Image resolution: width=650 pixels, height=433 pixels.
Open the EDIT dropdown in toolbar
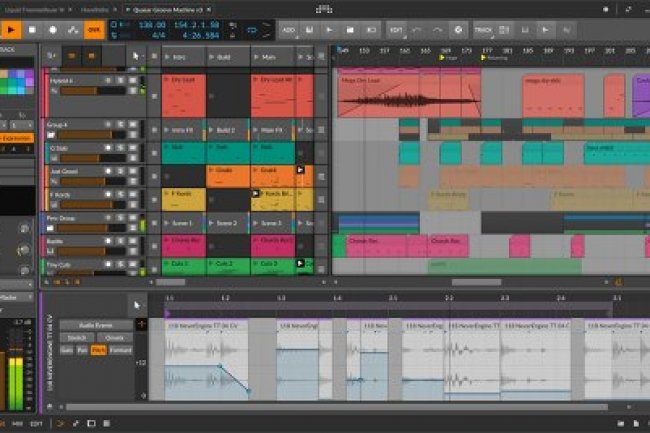pos(396,30)
